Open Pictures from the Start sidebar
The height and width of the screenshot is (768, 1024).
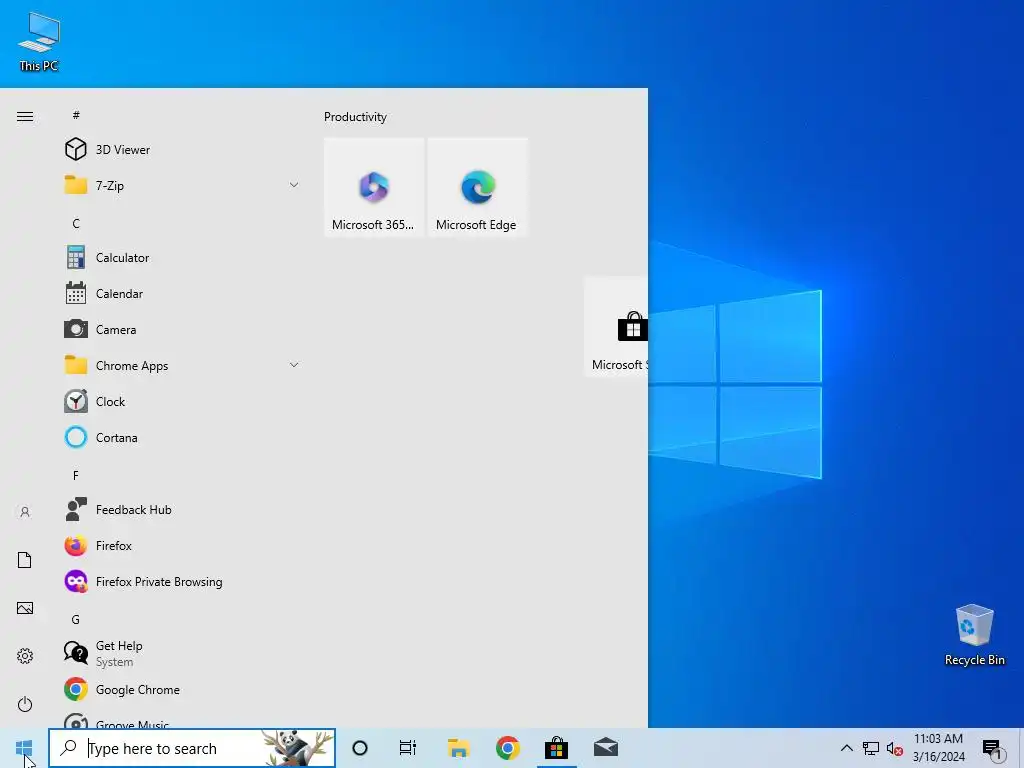coord(25,608)
